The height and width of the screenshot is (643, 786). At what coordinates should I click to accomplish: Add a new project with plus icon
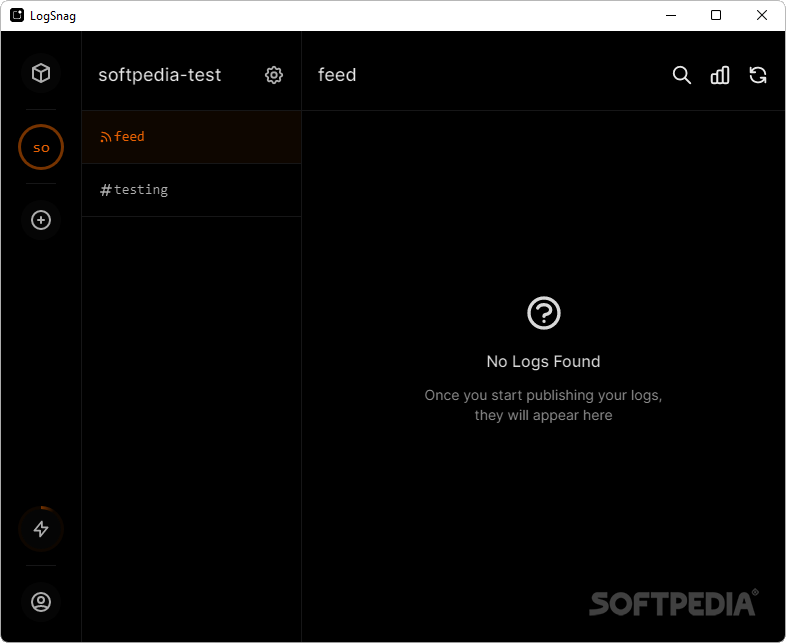[x=41, y=220]
